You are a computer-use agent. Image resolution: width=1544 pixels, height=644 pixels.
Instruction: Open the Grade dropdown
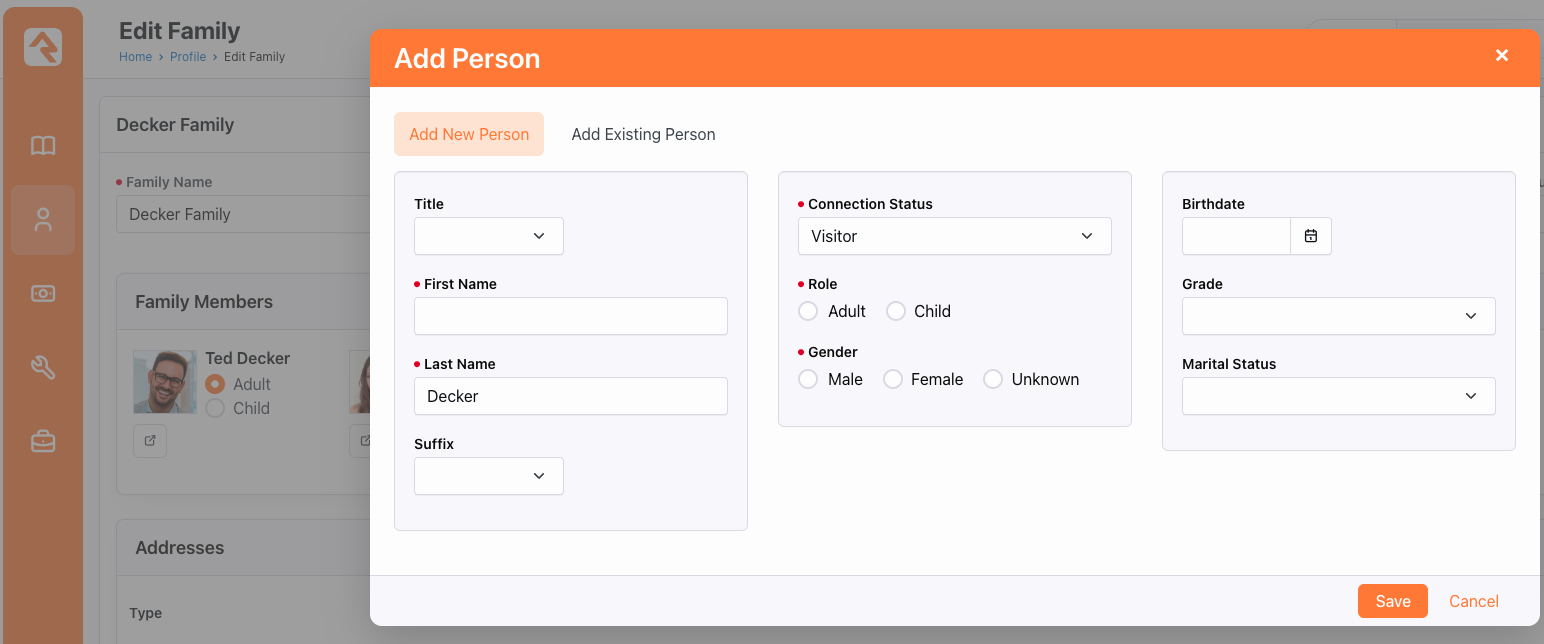click(1339, 316)
